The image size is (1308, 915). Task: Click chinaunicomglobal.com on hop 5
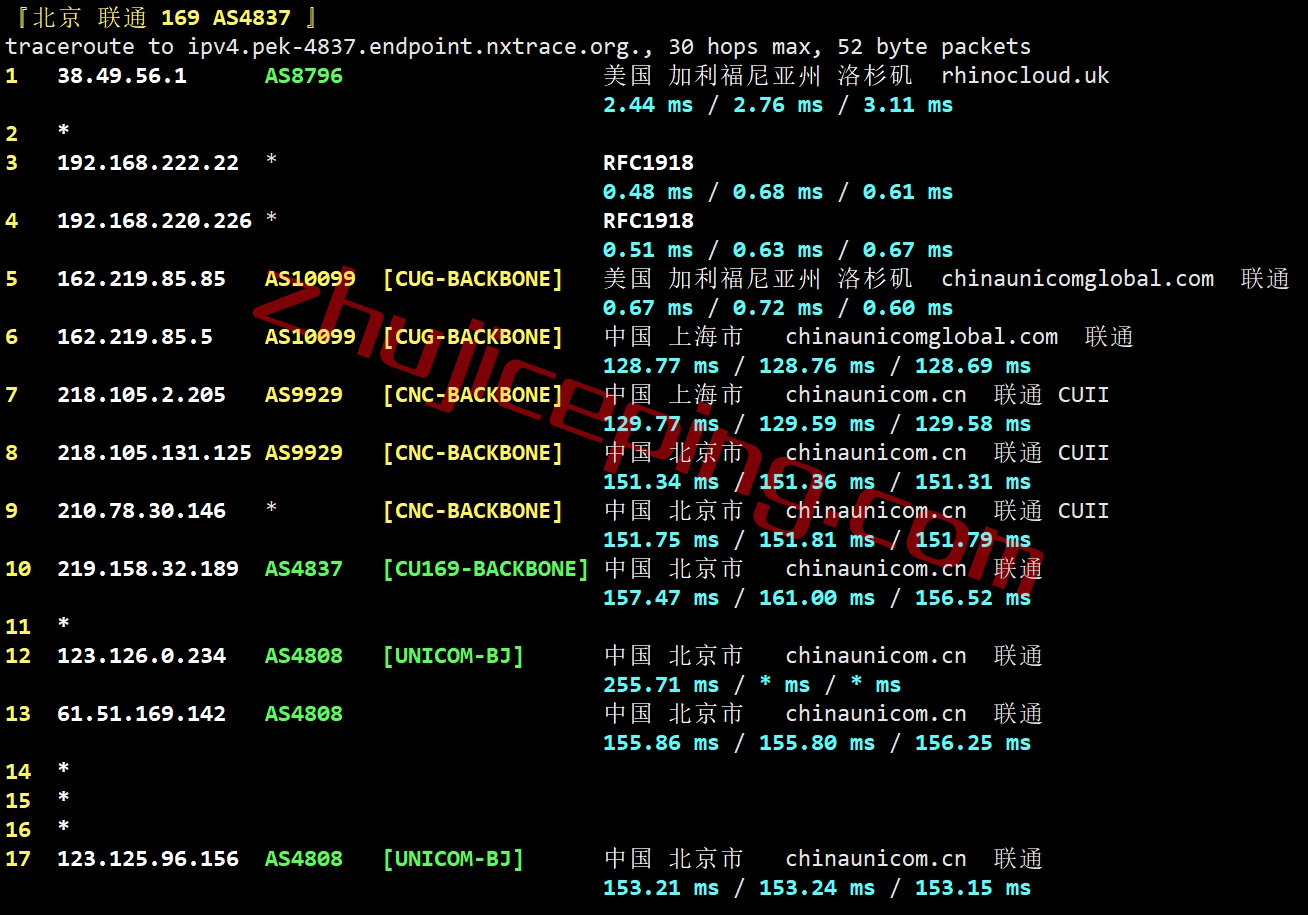[1078, 279]
